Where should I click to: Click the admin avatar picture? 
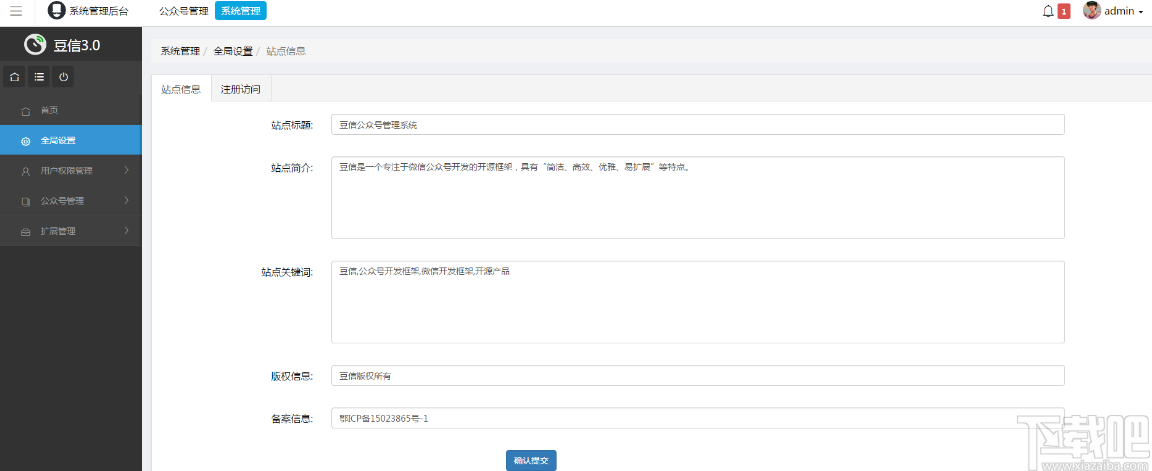(x=1092, y=10)
